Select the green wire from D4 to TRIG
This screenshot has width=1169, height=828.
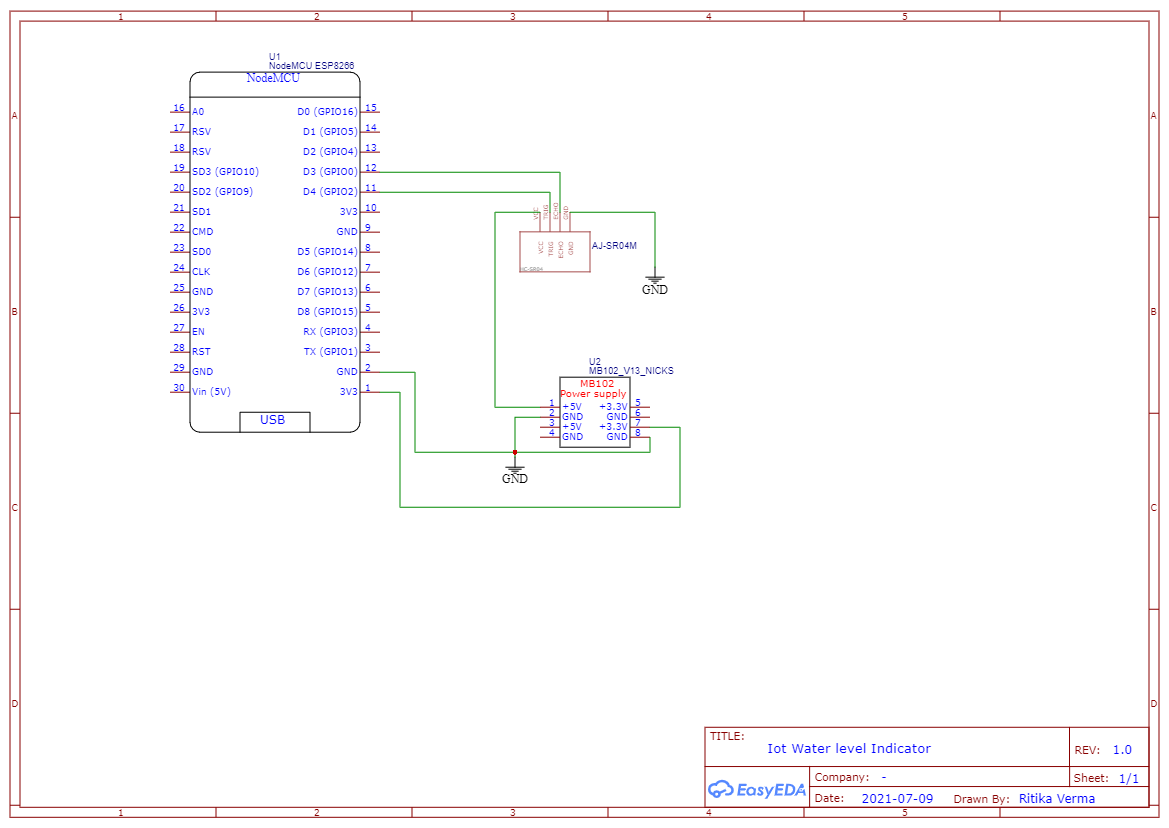[460, 191]
